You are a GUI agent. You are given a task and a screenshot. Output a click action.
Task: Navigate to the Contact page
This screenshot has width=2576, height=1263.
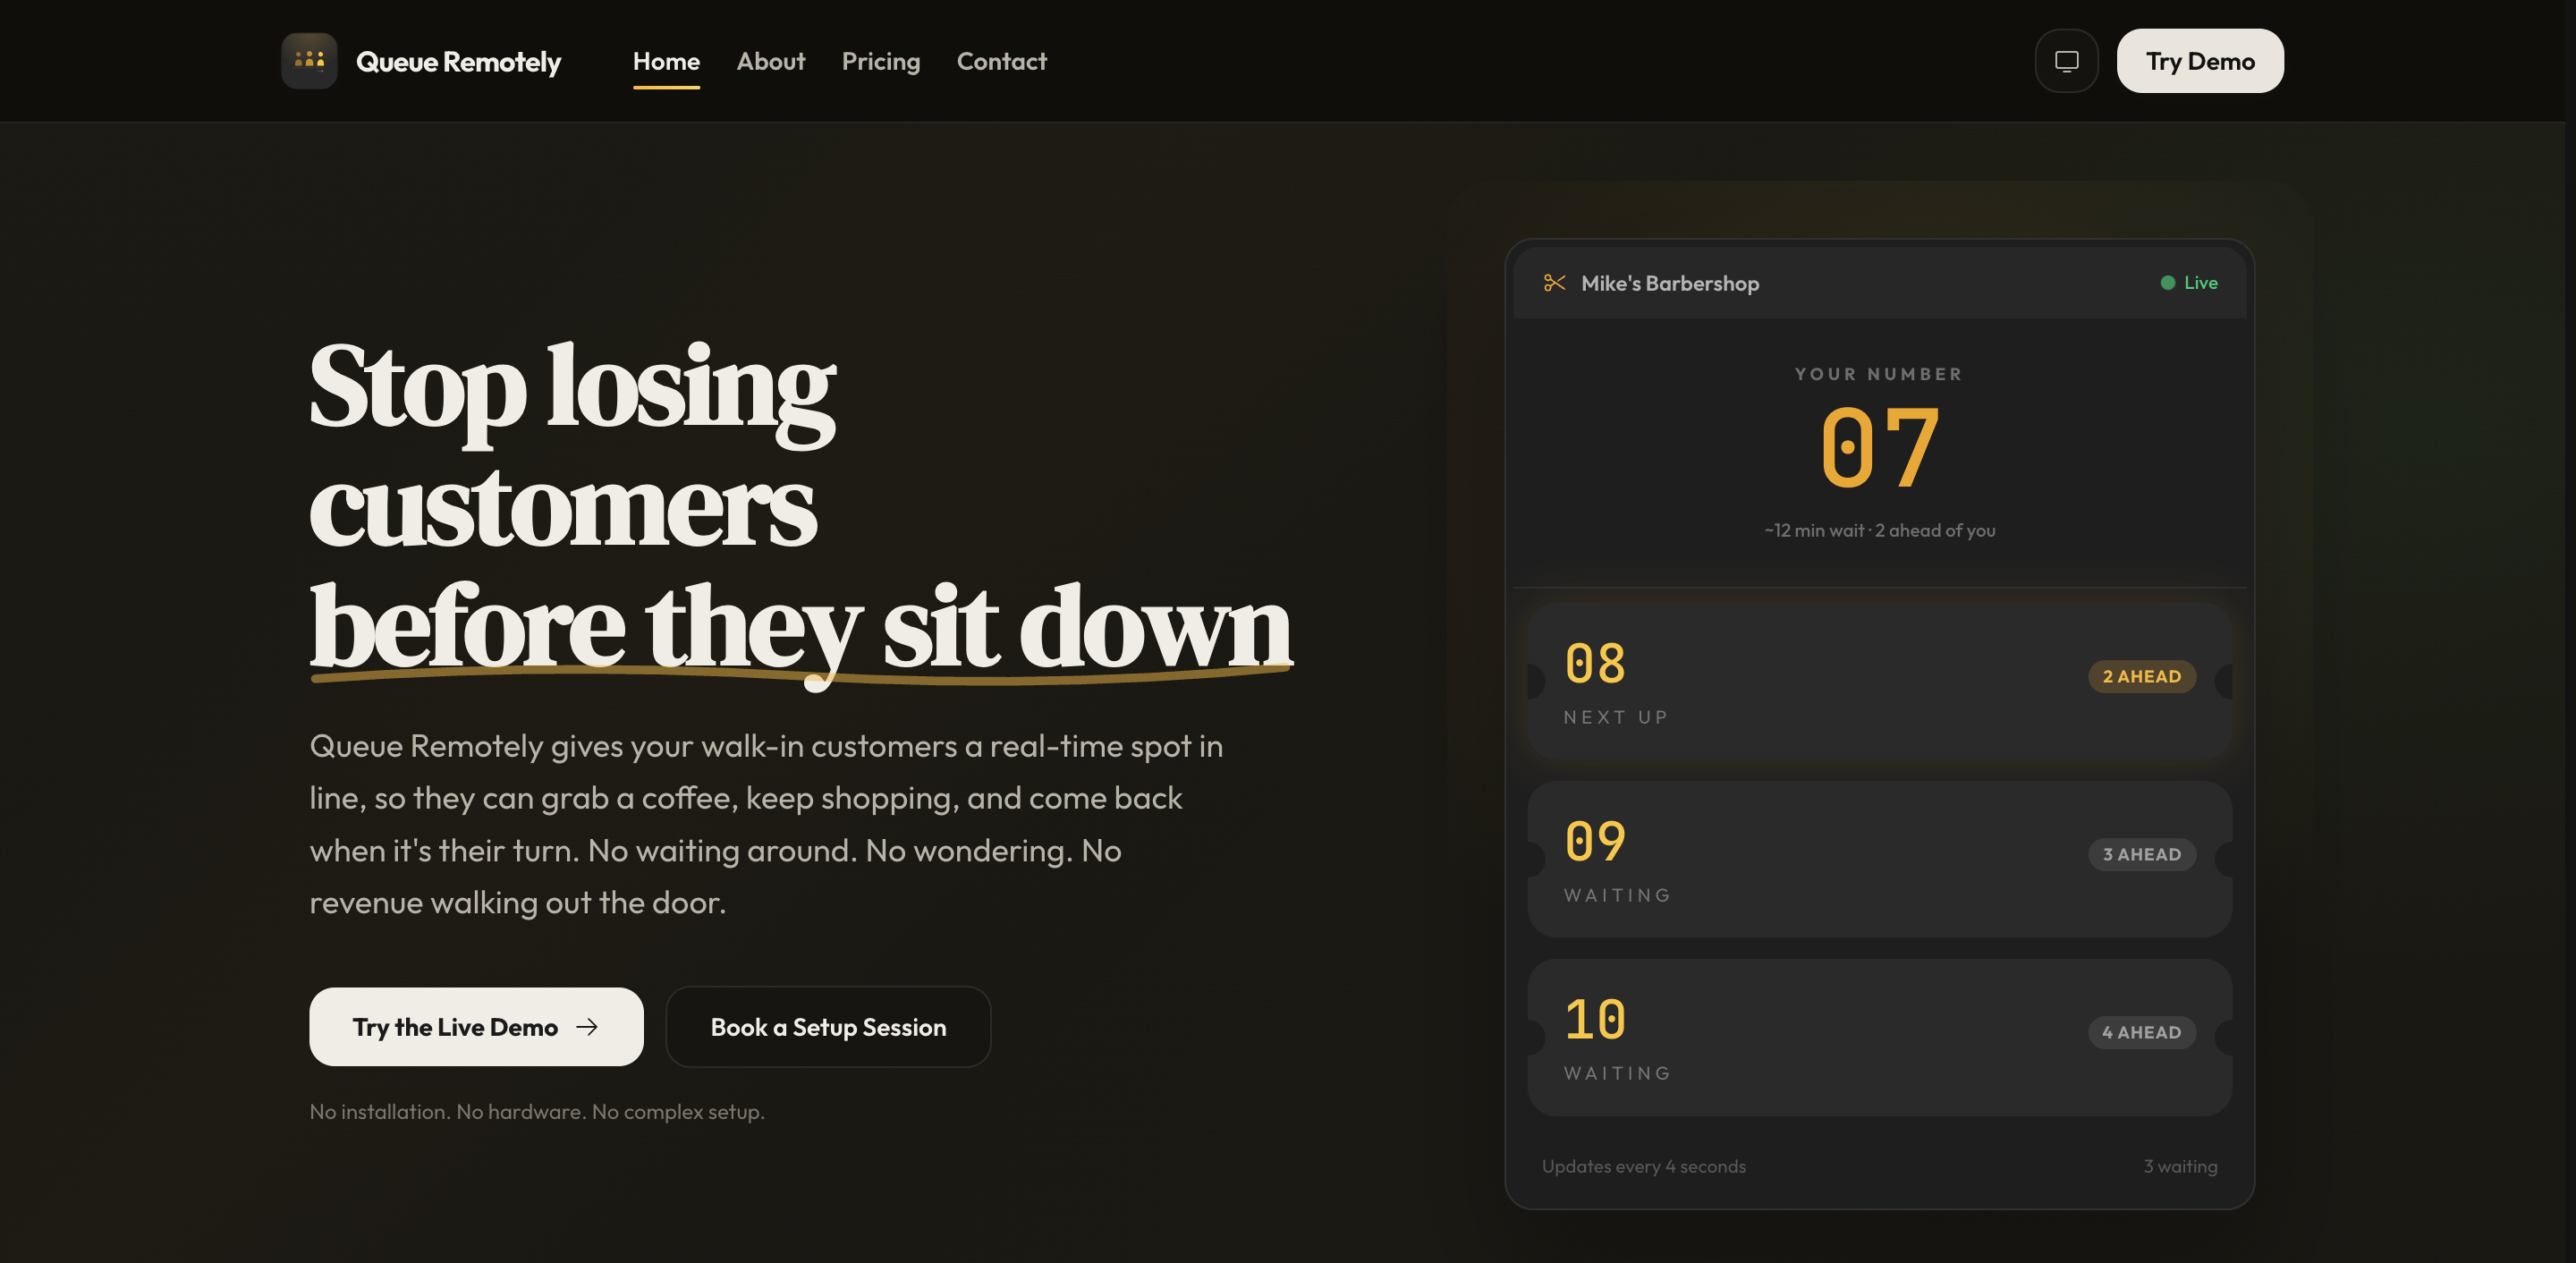pos(1001,61)
